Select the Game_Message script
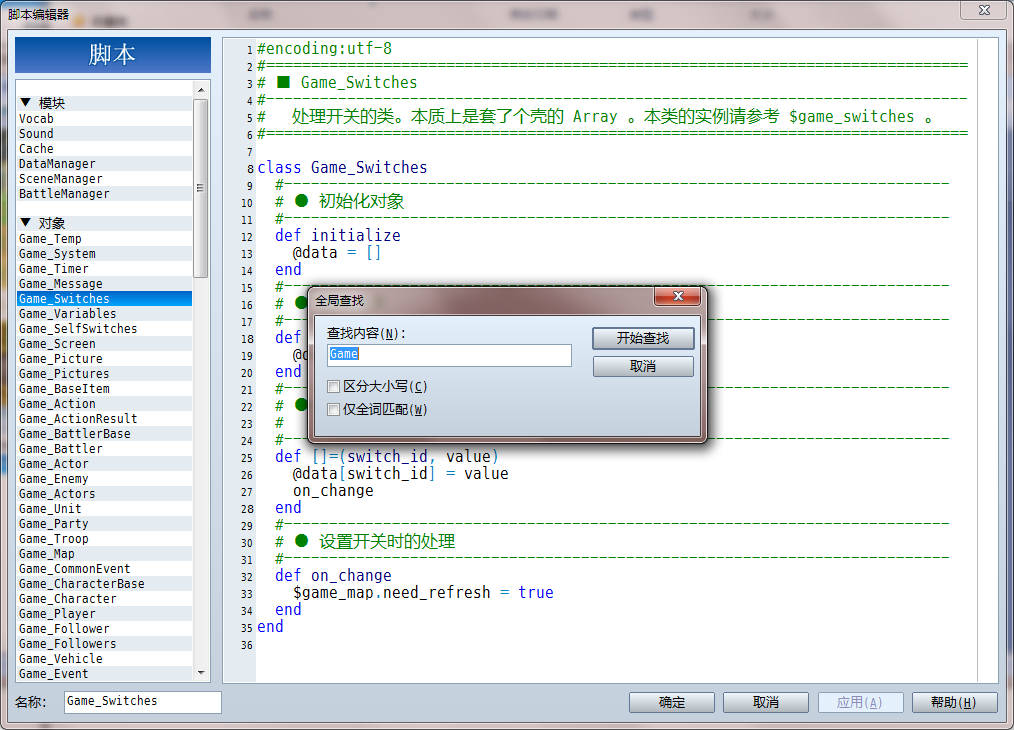The image size is (1014, 730). coord(105,284)
